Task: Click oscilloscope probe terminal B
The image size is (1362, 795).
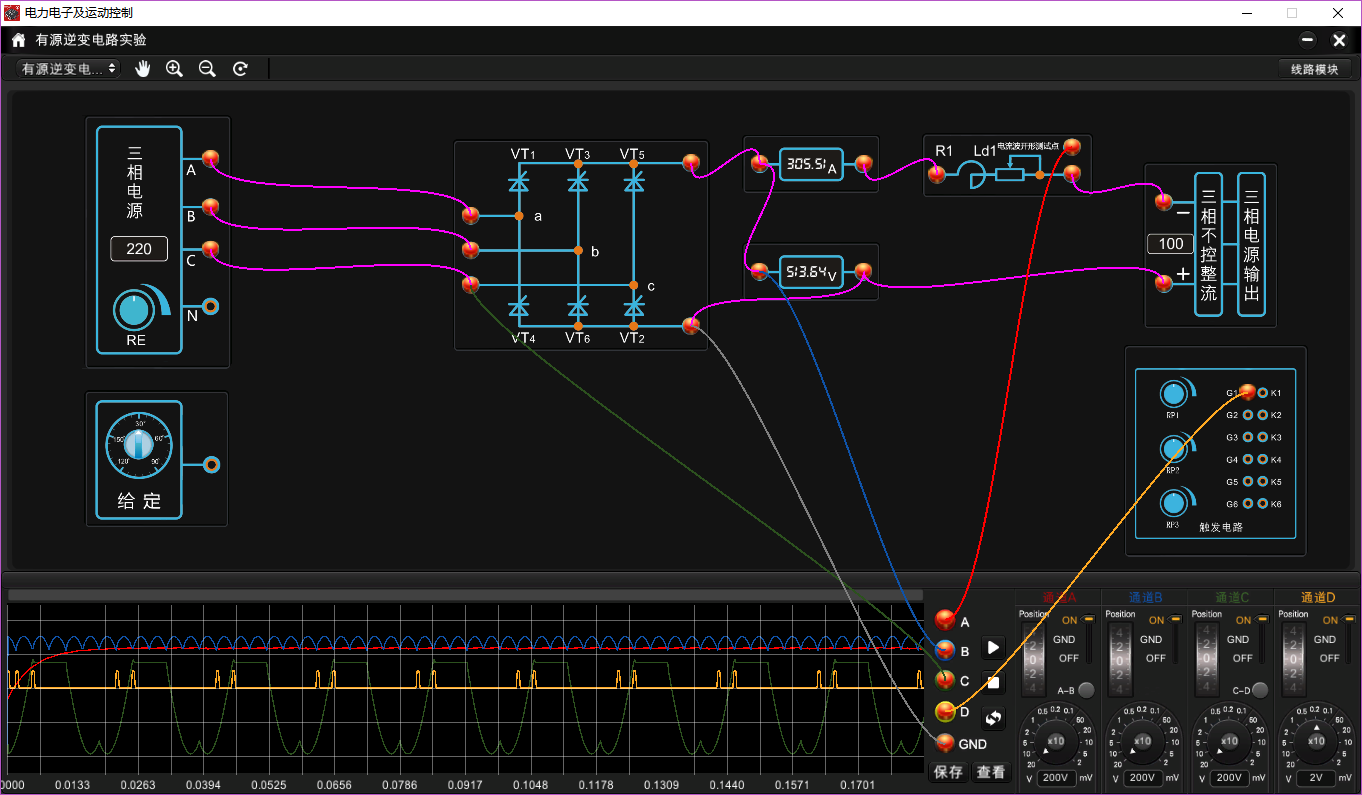Action: click(944, 651)
